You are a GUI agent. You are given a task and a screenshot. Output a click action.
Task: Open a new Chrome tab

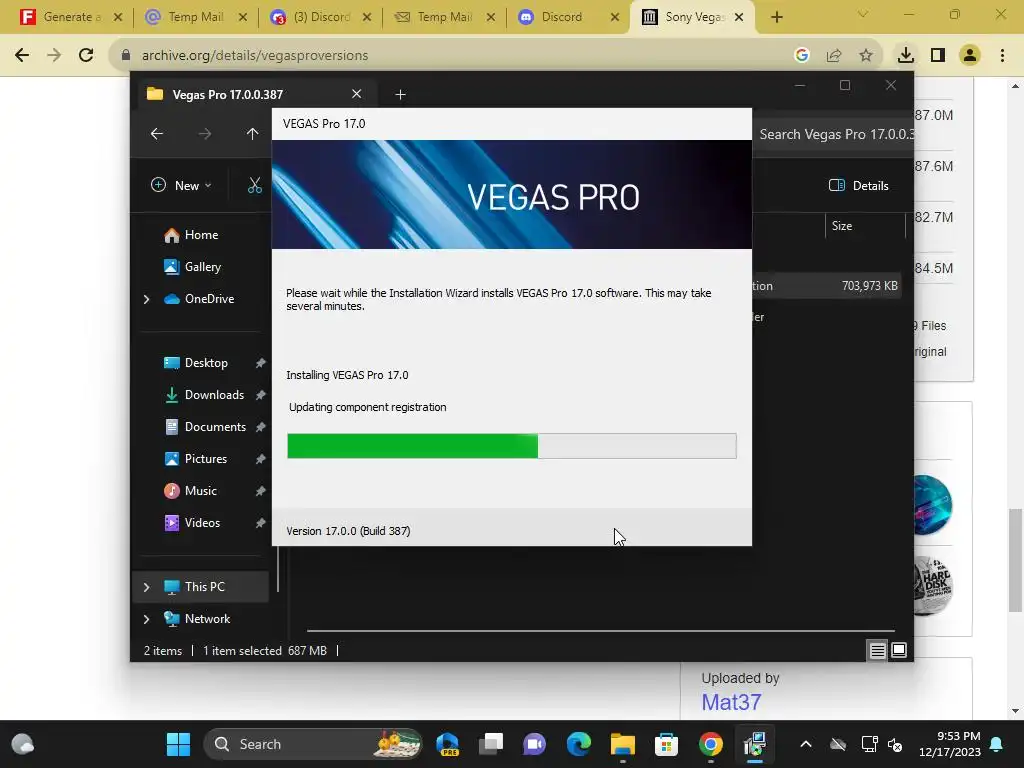pos(776,17)
